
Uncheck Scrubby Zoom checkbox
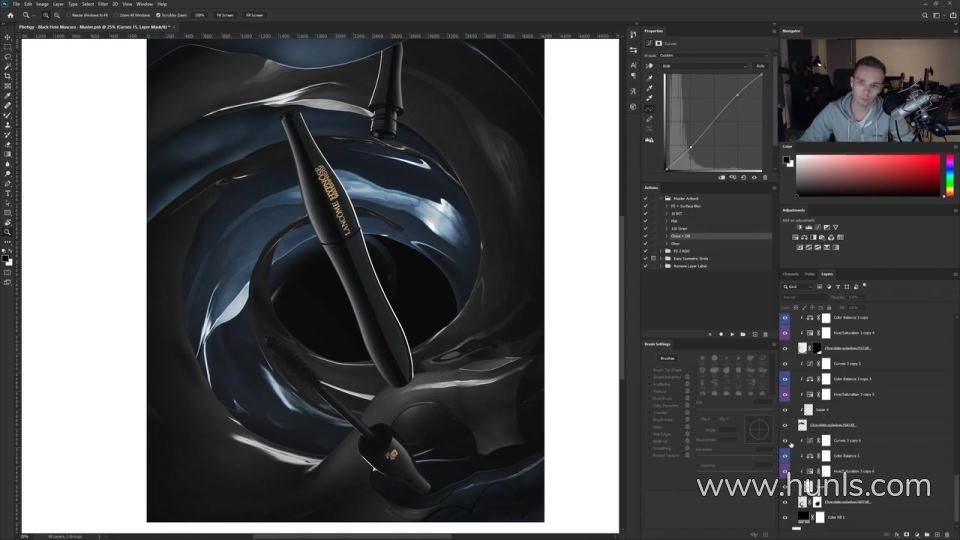tap(158, 15)
